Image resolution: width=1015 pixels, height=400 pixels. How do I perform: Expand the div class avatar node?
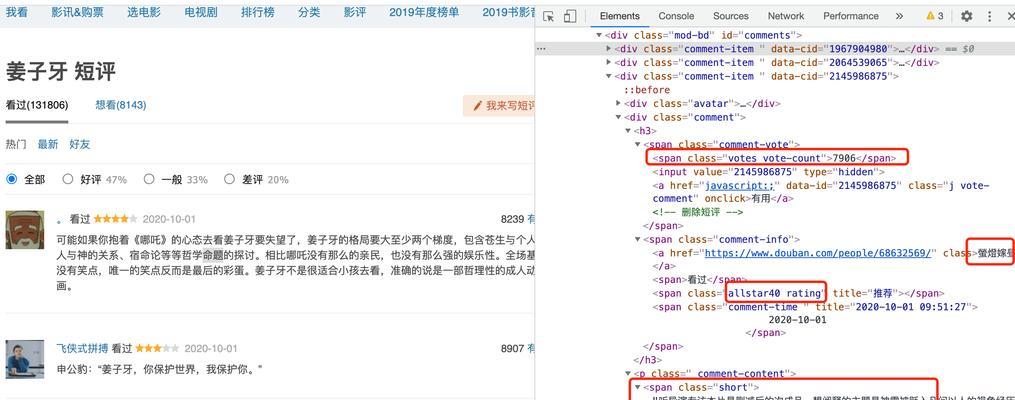[x=619, y=104]
